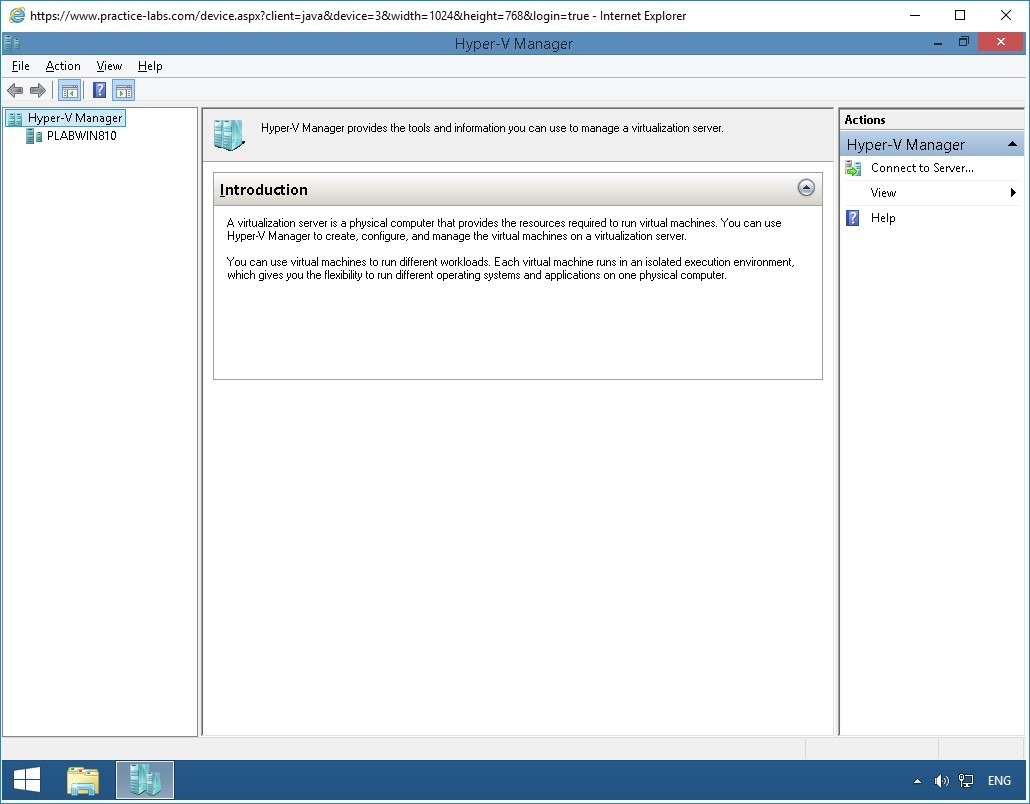Click the back navigation arrow
Viewport: 1030px width, 804px height.
click(15, 90)
